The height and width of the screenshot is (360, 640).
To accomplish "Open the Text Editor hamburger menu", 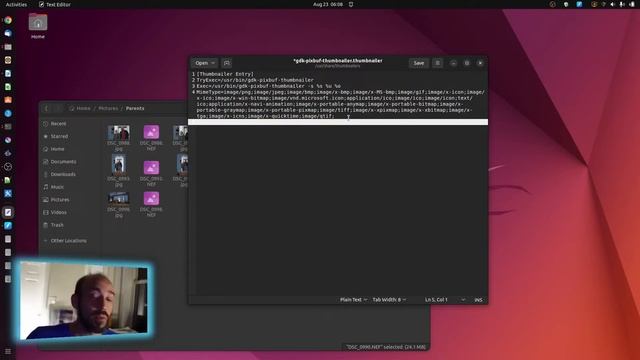I will [x=437, y=63].
